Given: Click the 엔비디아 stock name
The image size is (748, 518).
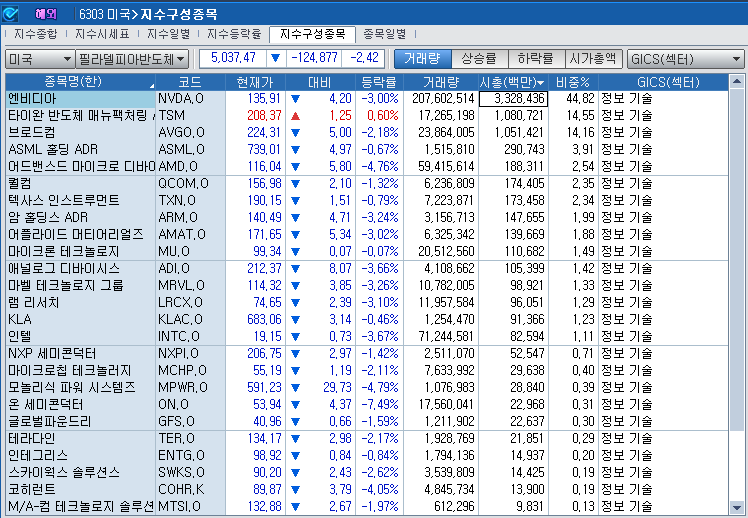Looking at the screenshot, I should pyautogui.click(x=33, y=99).
